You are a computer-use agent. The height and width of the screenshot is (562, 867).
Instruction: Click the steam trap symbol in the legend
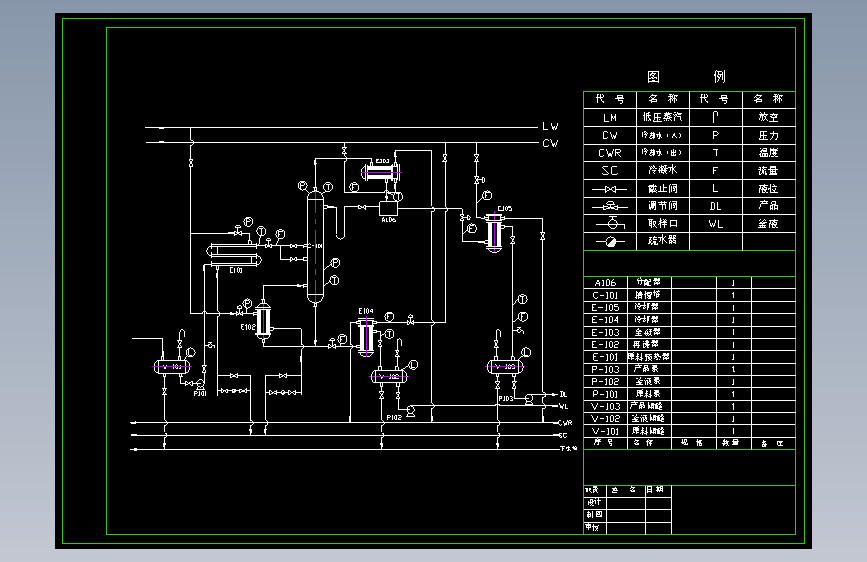pyautogui.click(x=610, y=241)
